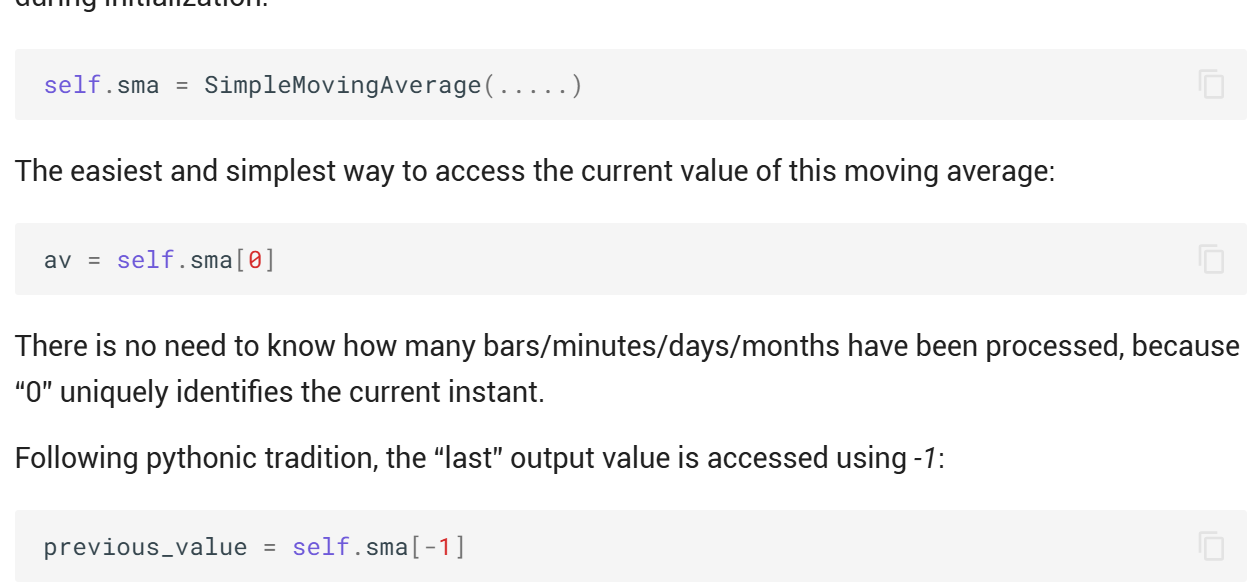Click the av variable in second snippet
Viewport: 1251px width, 582px height.
click(58, 260)
